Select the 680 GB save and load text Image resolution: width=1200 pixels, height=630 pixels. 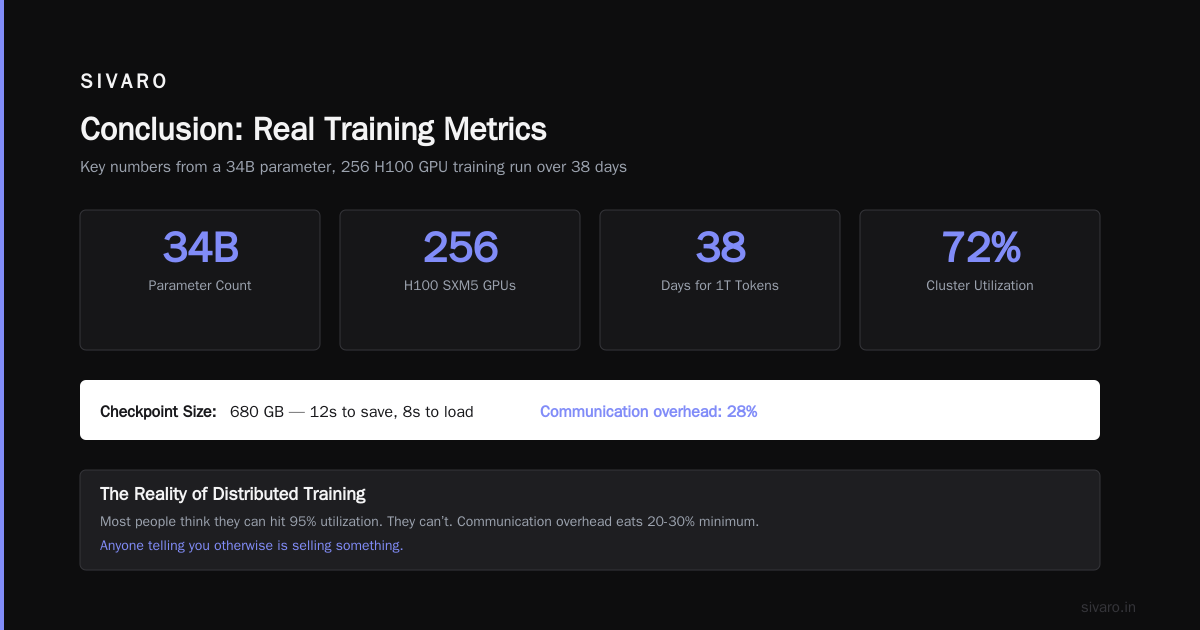[x=352, y=412]
